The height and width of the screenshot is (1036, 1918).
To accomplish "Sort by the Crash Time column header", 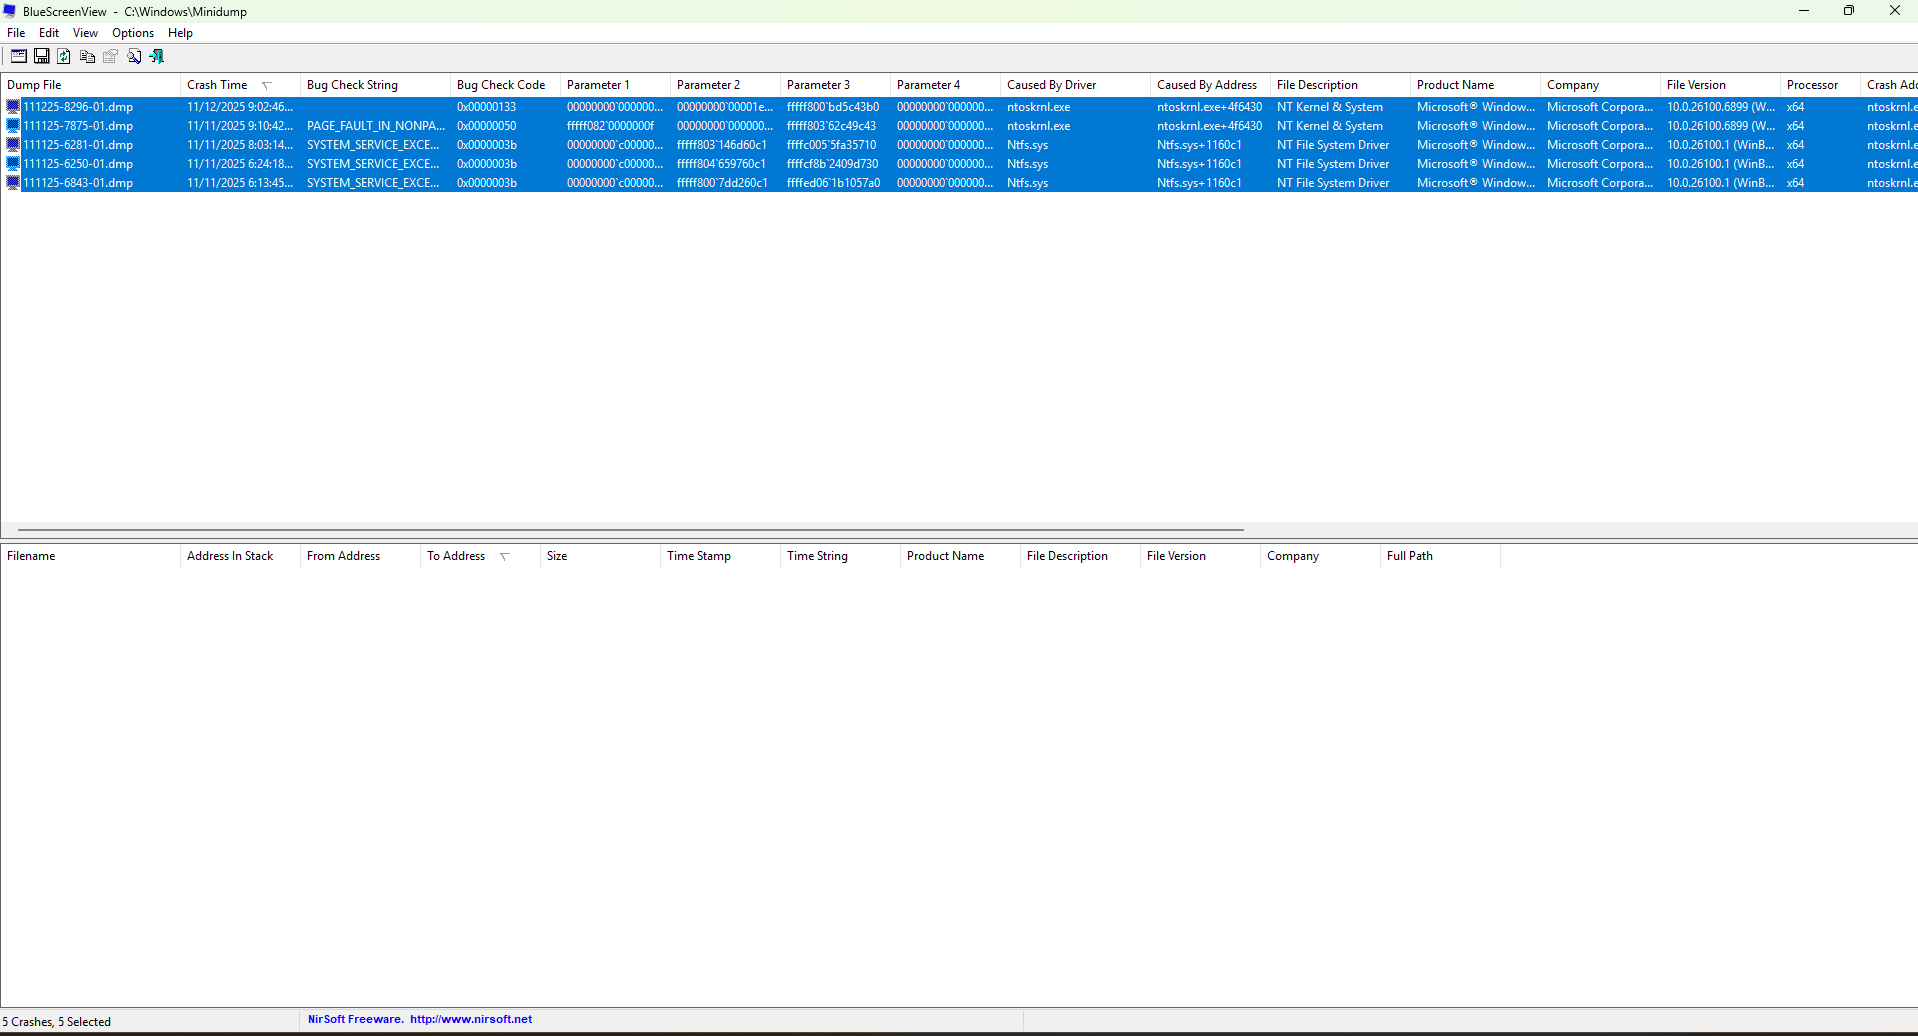I will click(240, 85).
